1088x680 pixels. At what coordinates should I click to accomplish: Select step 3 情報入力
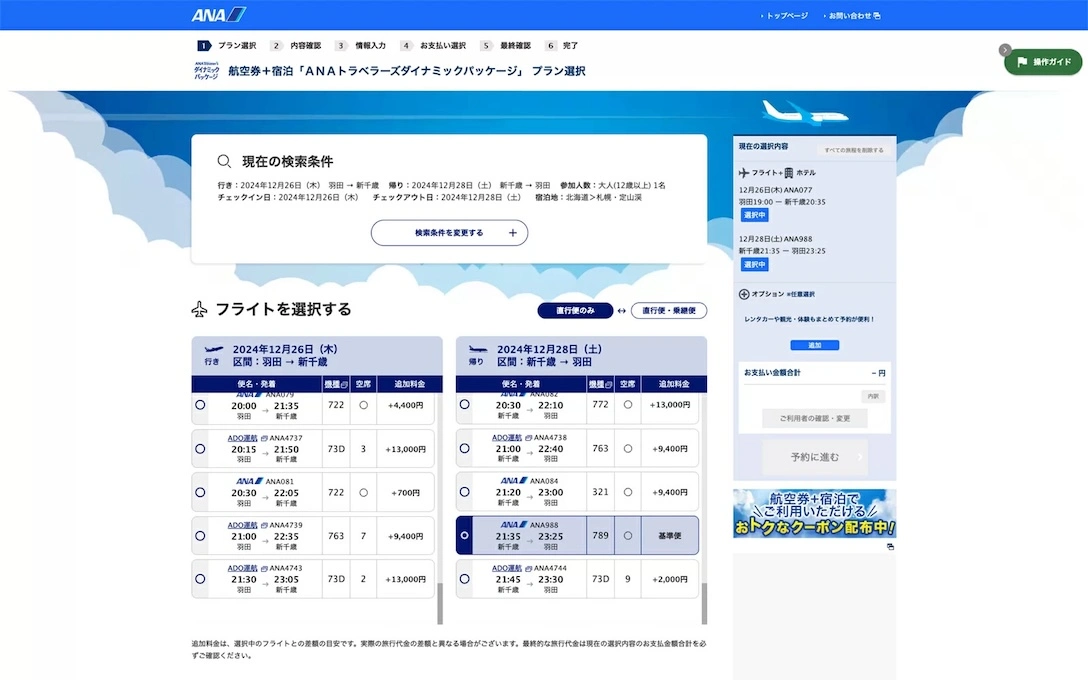pyautogui.click(x=361, y=46)
